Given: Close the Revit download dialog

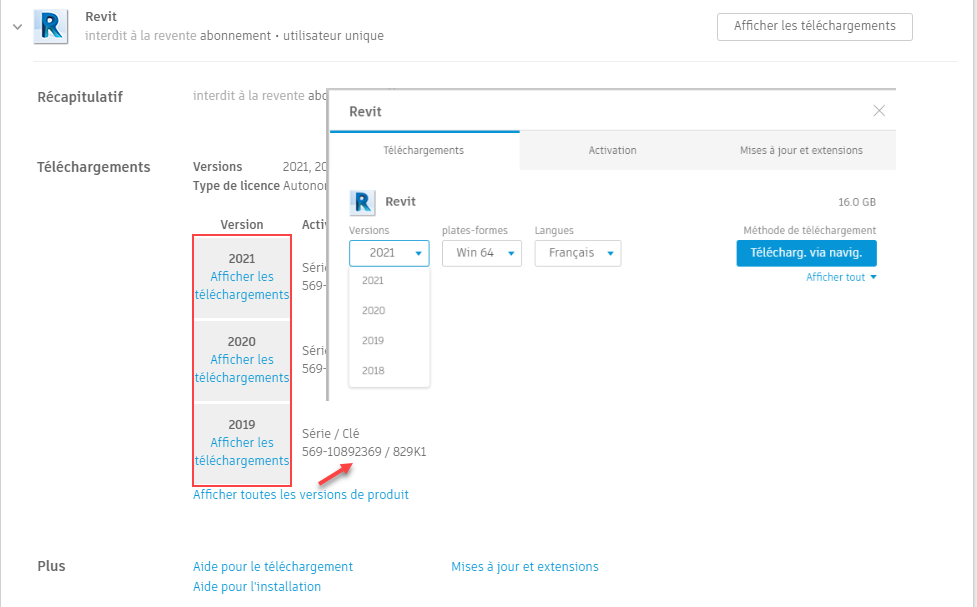Looking at the screenshot, I should 879,111.
